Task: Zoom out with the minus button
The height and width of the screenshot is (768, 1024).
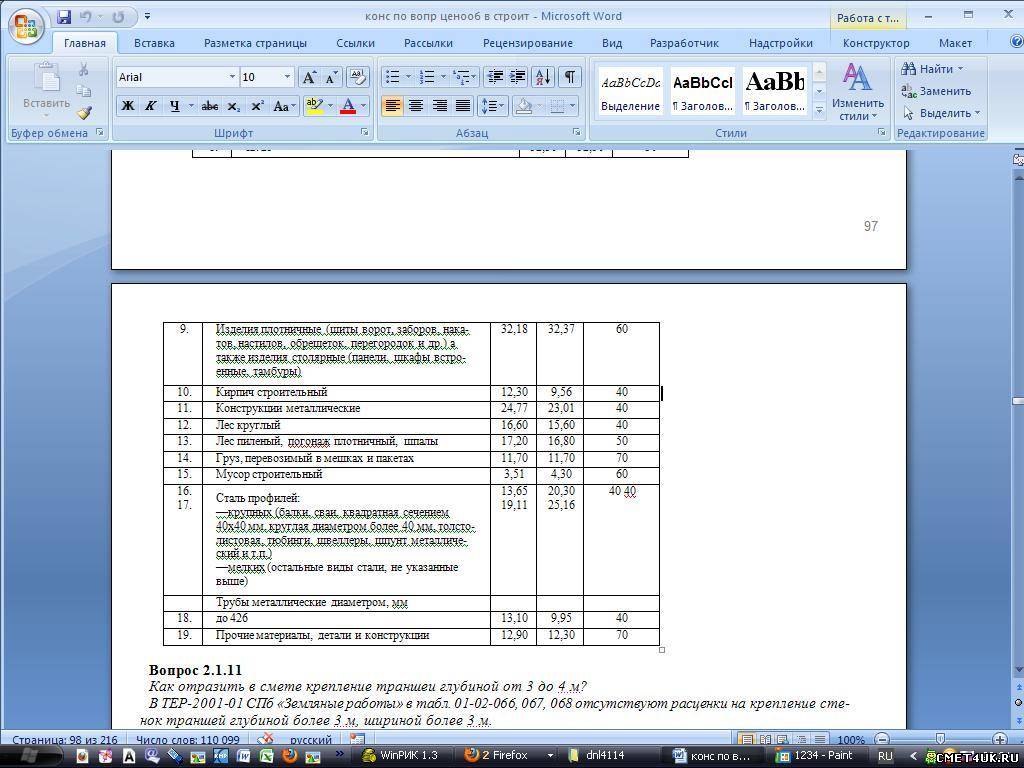Action: pyautogui.click(x=882, y=740)
